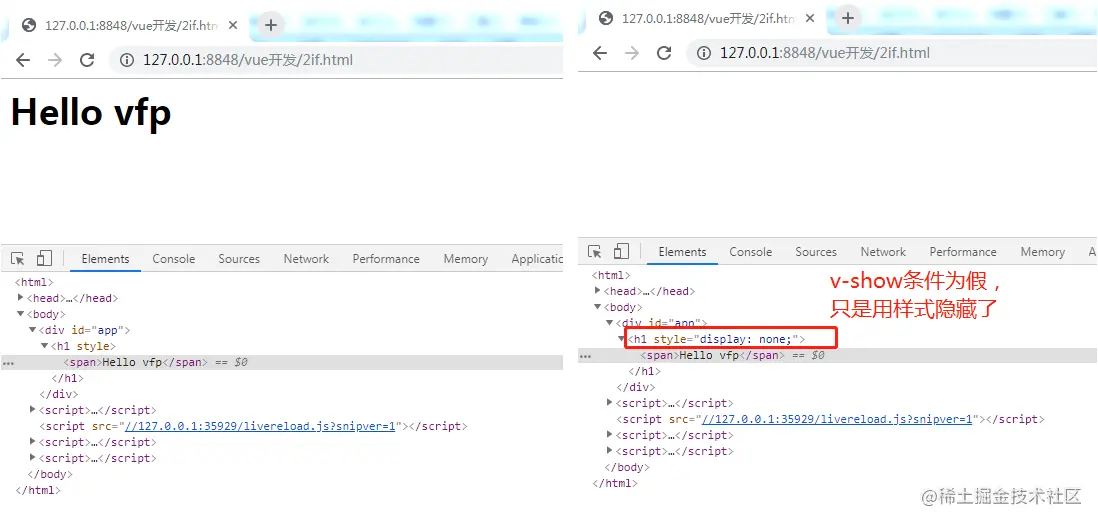Click forward arrow in right browser window
The width and height of the screenshot is (1098, 523).
point(632,53)
